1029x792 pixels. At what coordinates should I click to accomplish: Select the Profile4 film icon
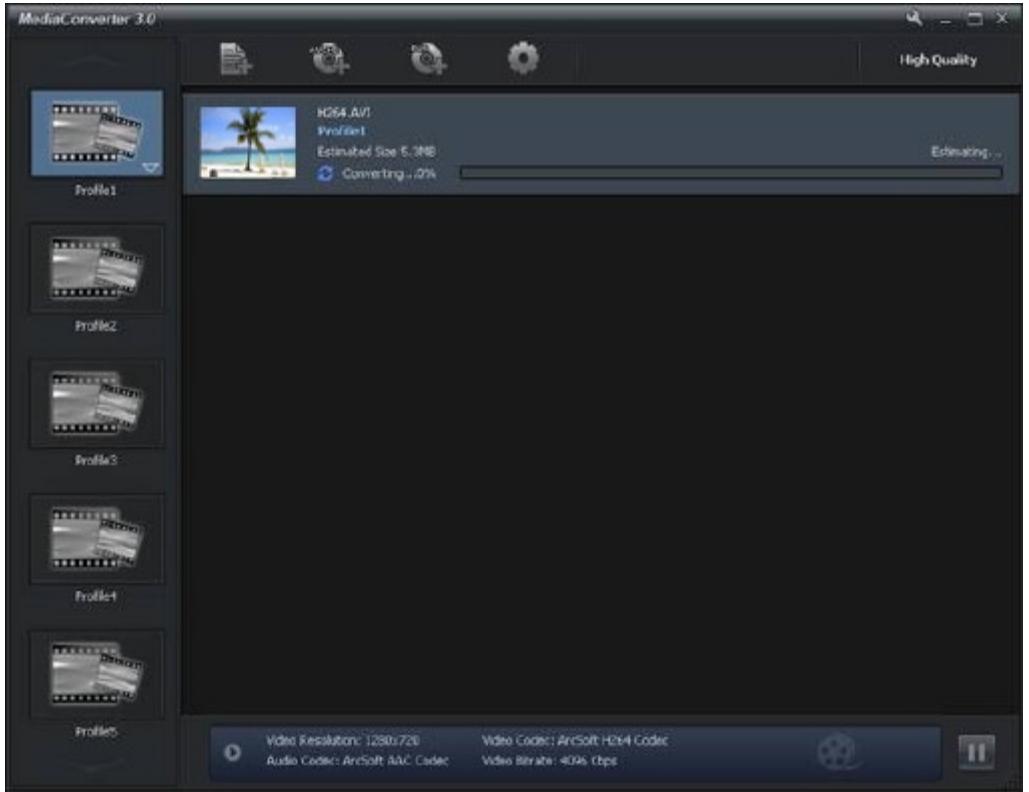coord(96,539)
